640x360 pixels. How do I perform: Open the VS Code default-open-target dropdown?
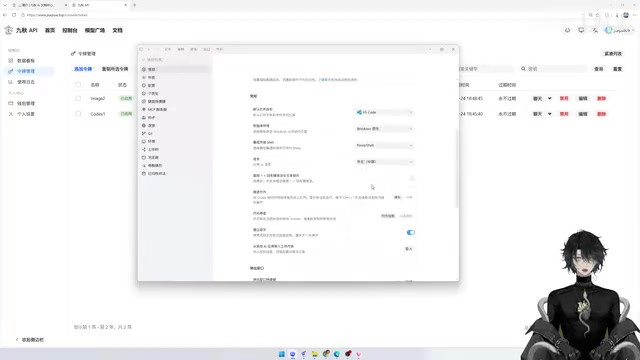tap(384, 112)
